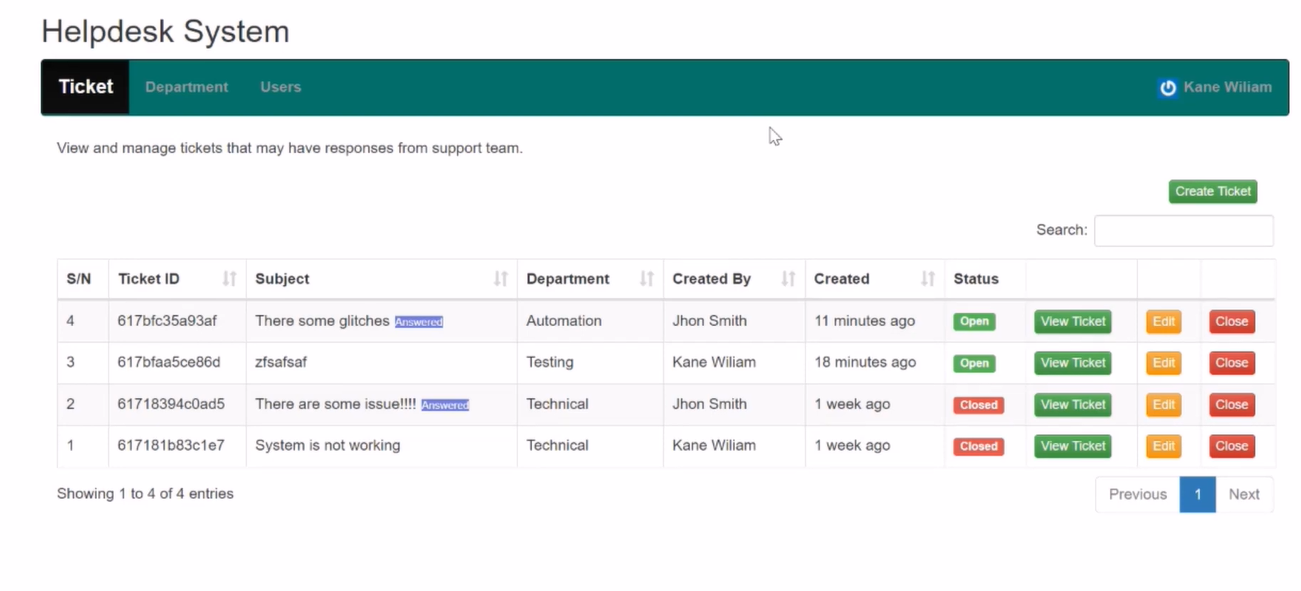Viewport: 1301px width, 591px height.
Task: Sort table by Created date arrows
Action: (x=928, y=279)
